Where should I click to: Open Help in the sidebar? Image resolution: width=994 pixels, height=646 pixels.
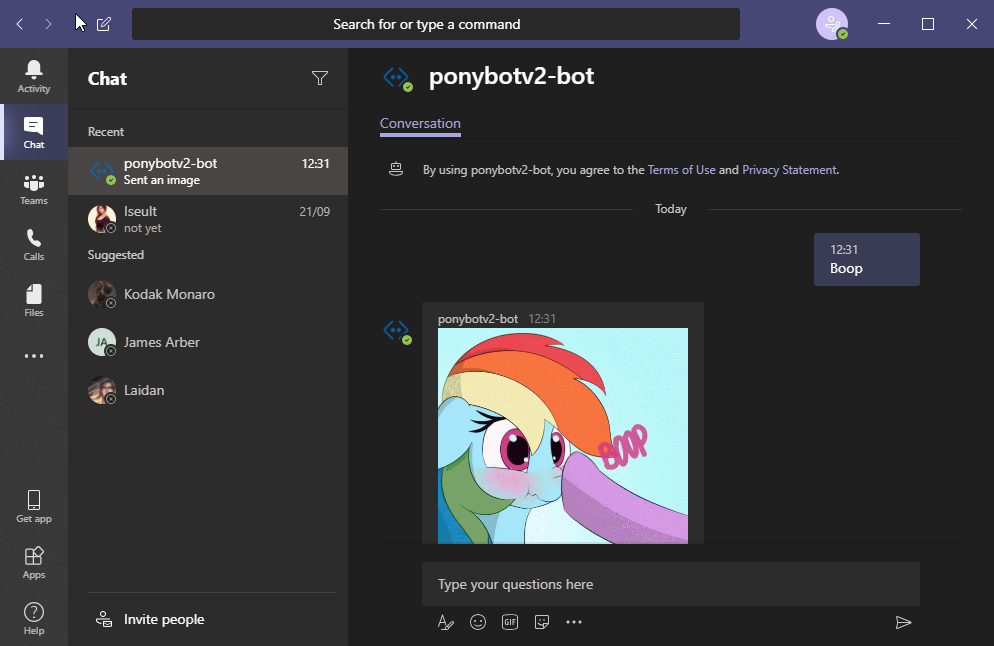click(34, 618)
